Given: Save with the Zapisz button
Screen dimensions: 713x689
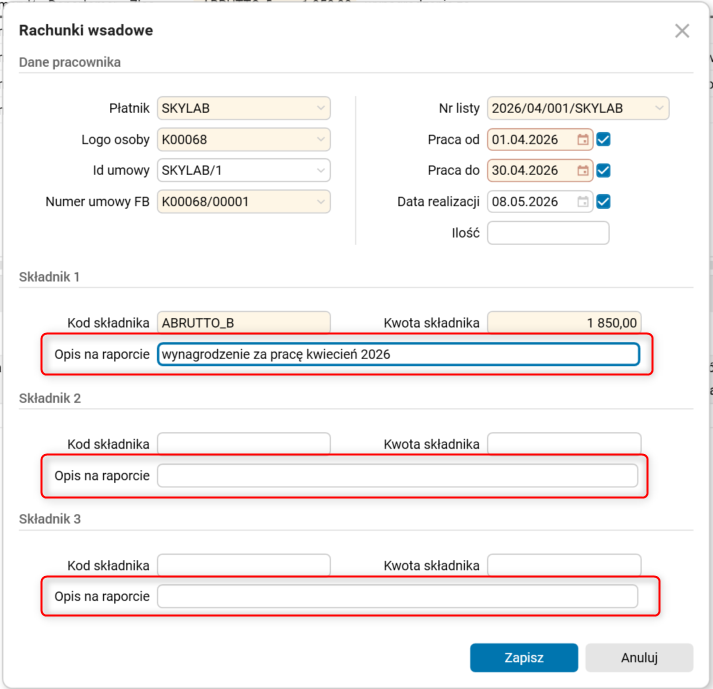Looking at the screenshot, I should (524, 658).
